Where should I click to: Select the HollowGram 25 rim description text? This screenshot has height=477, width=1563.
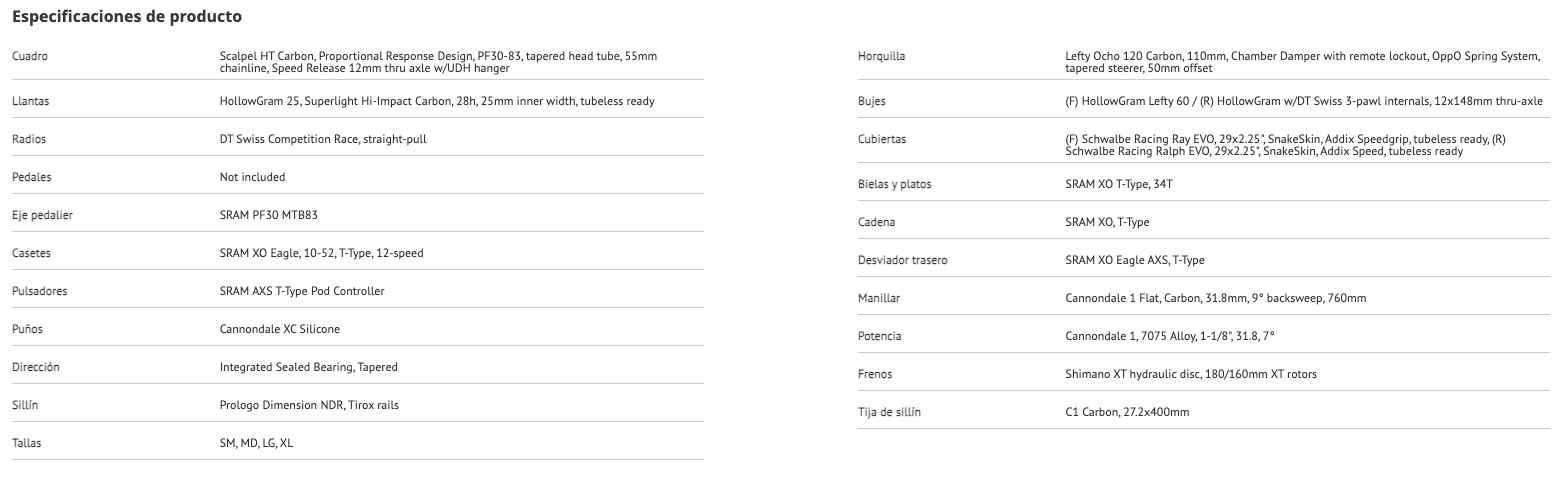coord(437,101)
